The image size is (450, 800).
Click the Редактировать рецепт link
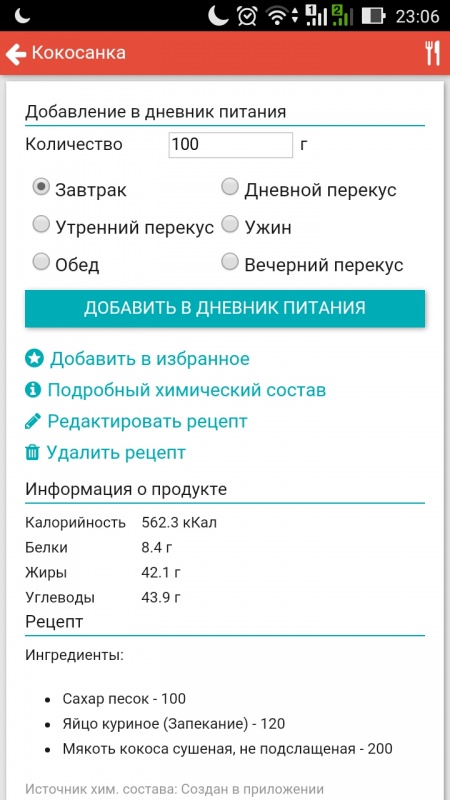[x=147, y=422]
